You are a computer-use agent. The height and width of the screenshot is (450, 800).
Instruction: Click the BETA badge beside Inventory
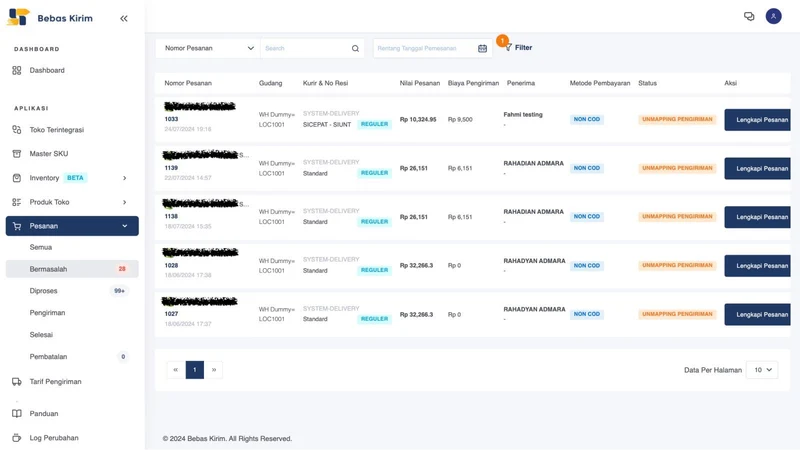pyautogui.click(x=75, y=178)
